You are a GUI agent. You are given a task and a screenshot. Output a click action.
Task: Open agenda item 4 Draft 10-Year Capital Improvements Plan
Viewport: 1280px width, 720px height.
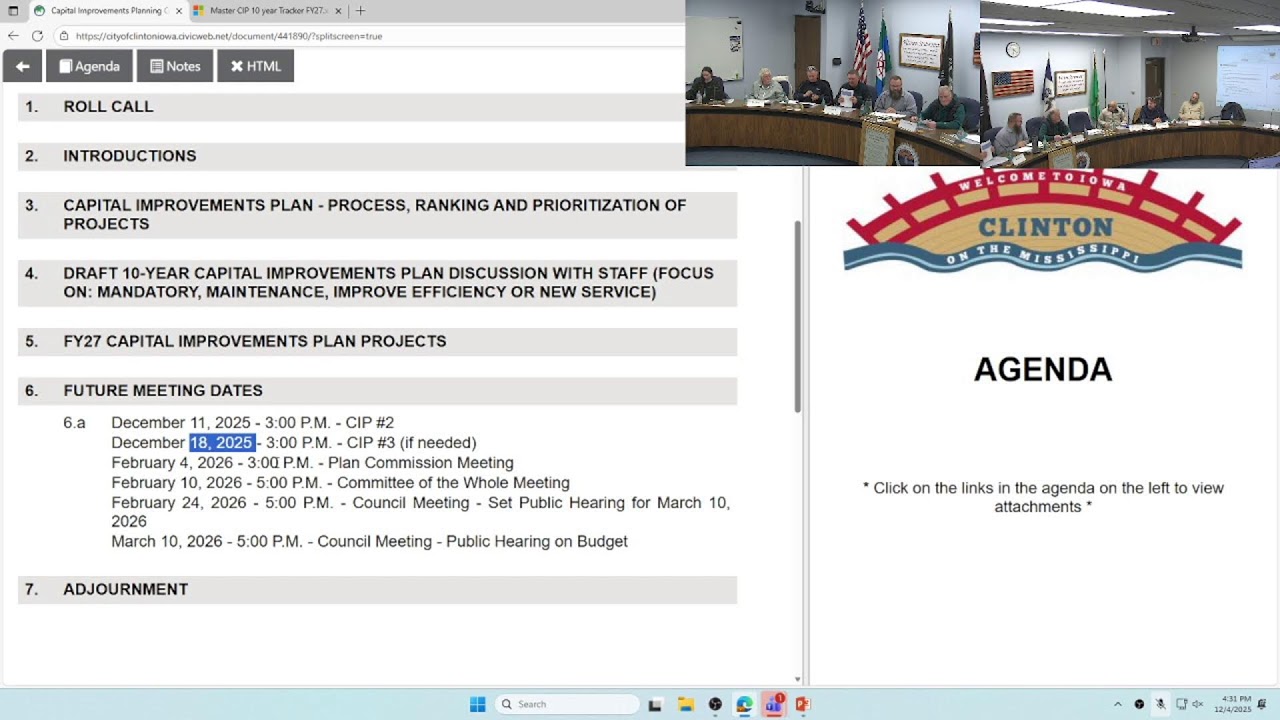coord(377,283)
